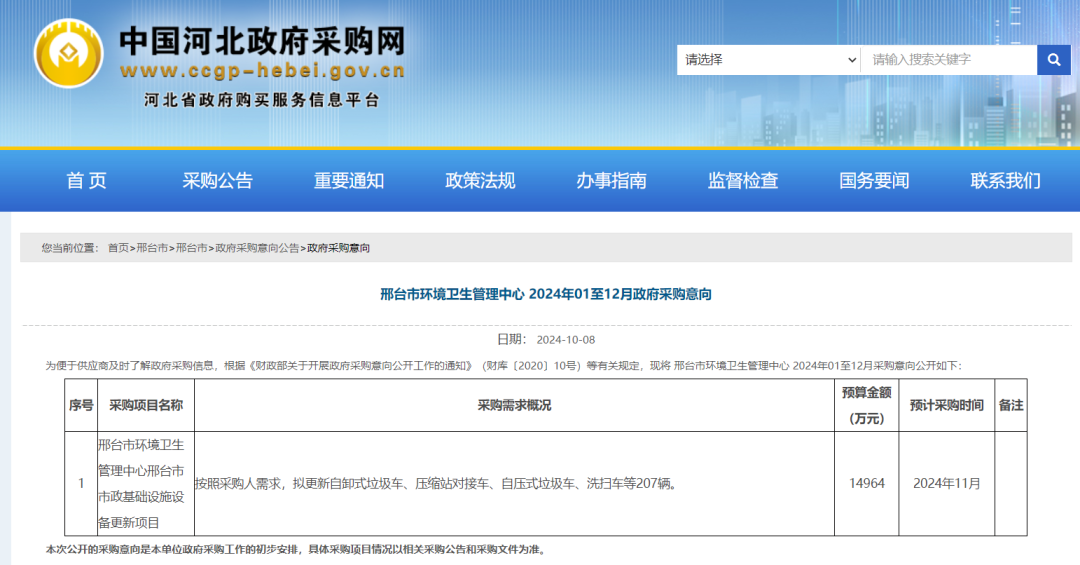1080x565 pixels.
Task: Open the 请选择 category dropdown
Action: pyautogui.click(x=769, y=60)
